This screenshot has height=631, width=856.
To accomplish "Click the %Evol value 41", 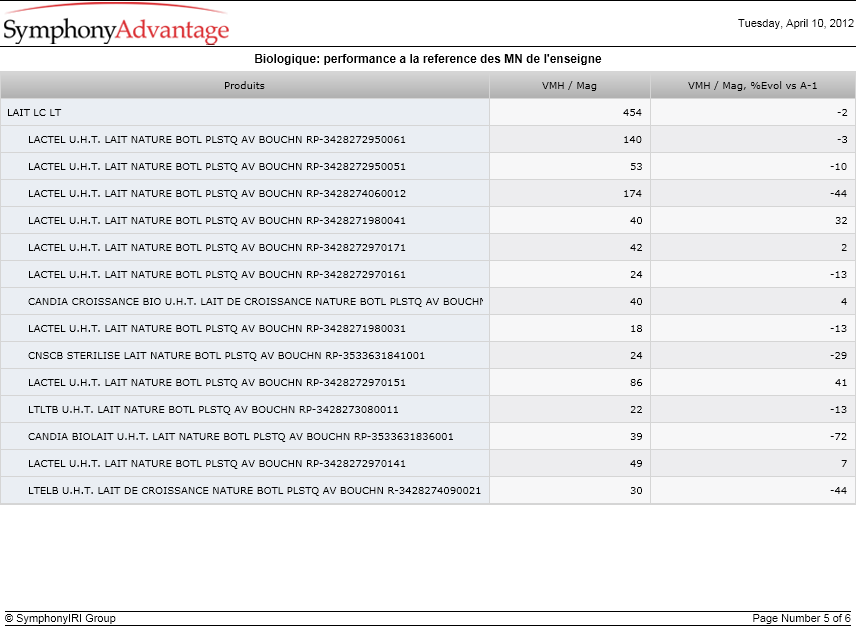I will (841, 383).
